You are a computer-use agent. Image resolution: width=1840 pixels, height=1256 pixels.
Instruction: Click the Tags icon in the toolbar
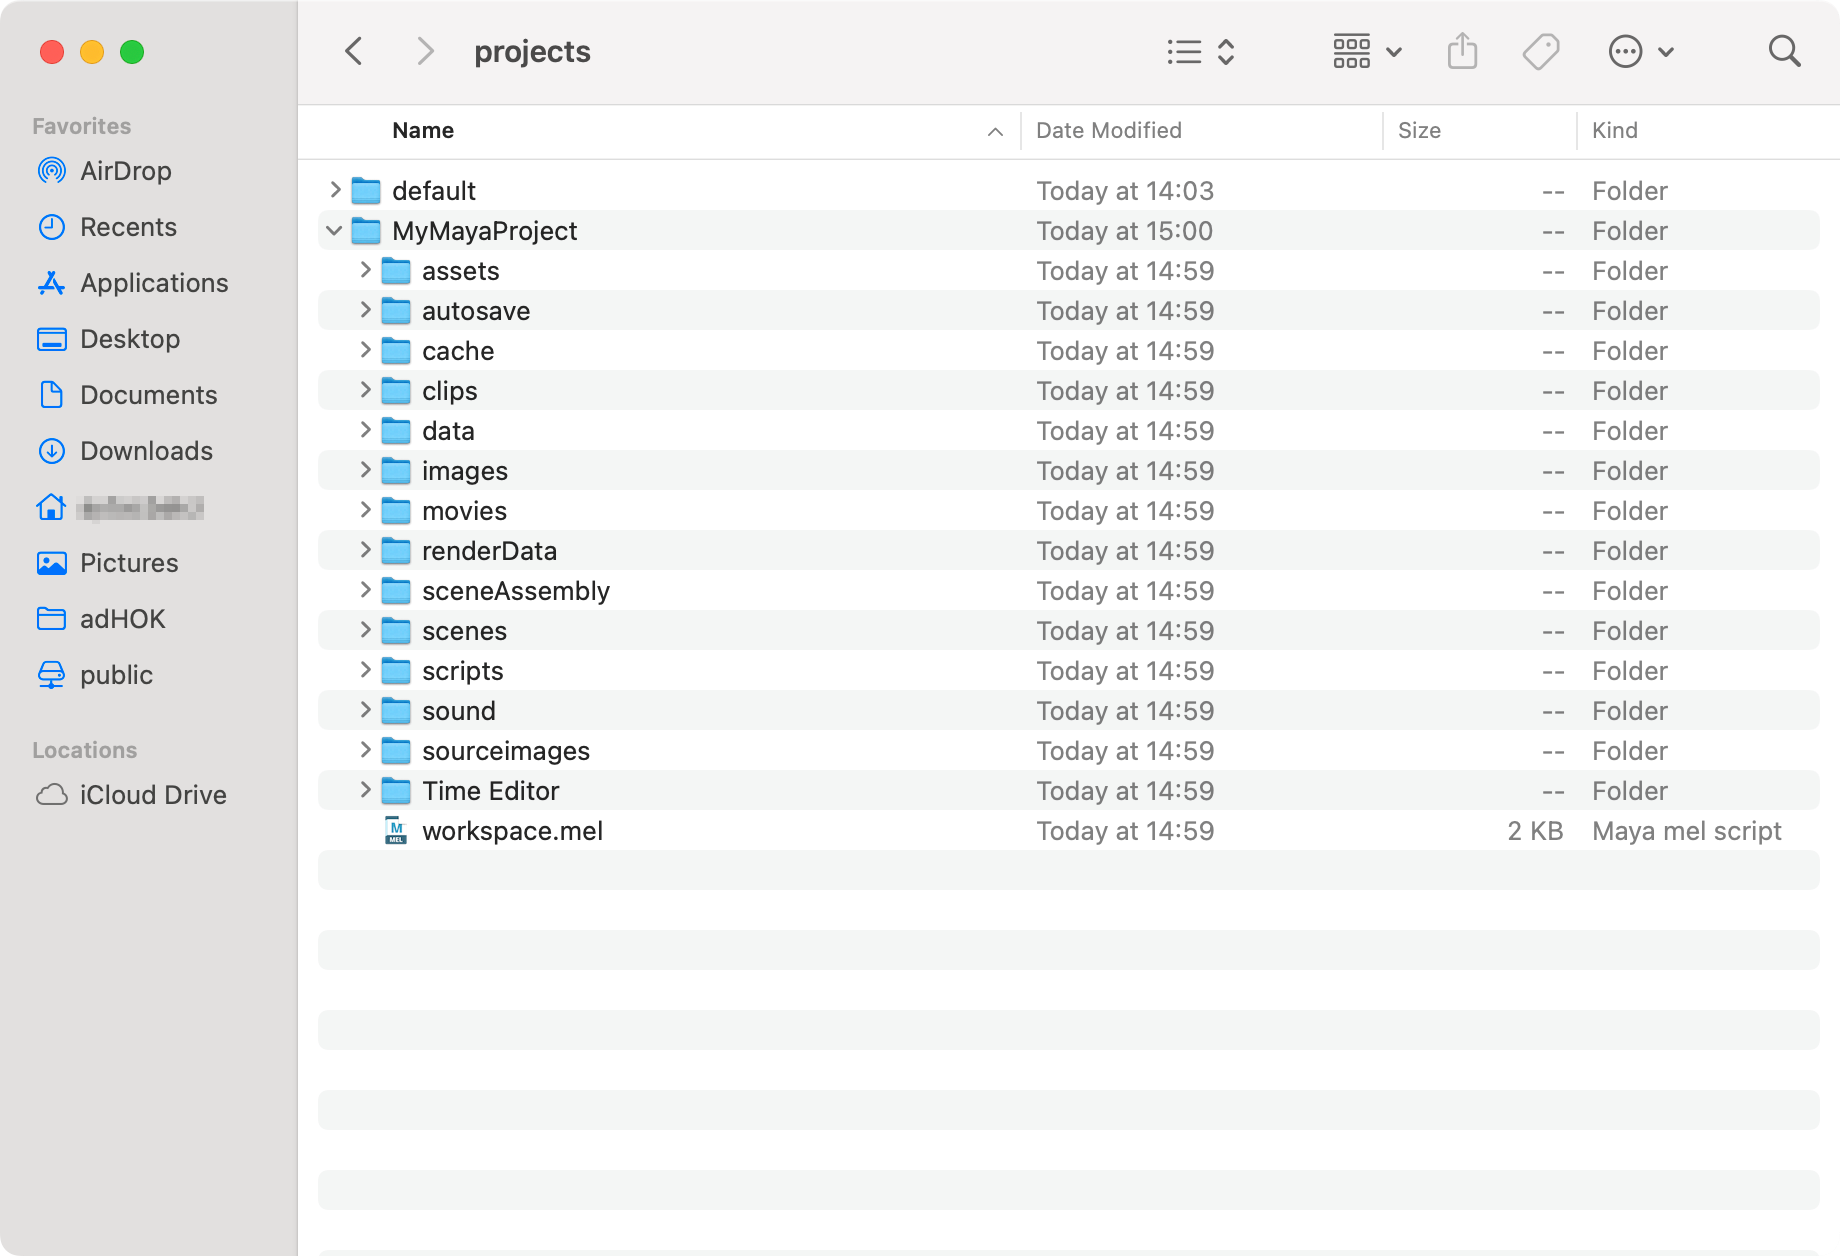coord(1540,51)
